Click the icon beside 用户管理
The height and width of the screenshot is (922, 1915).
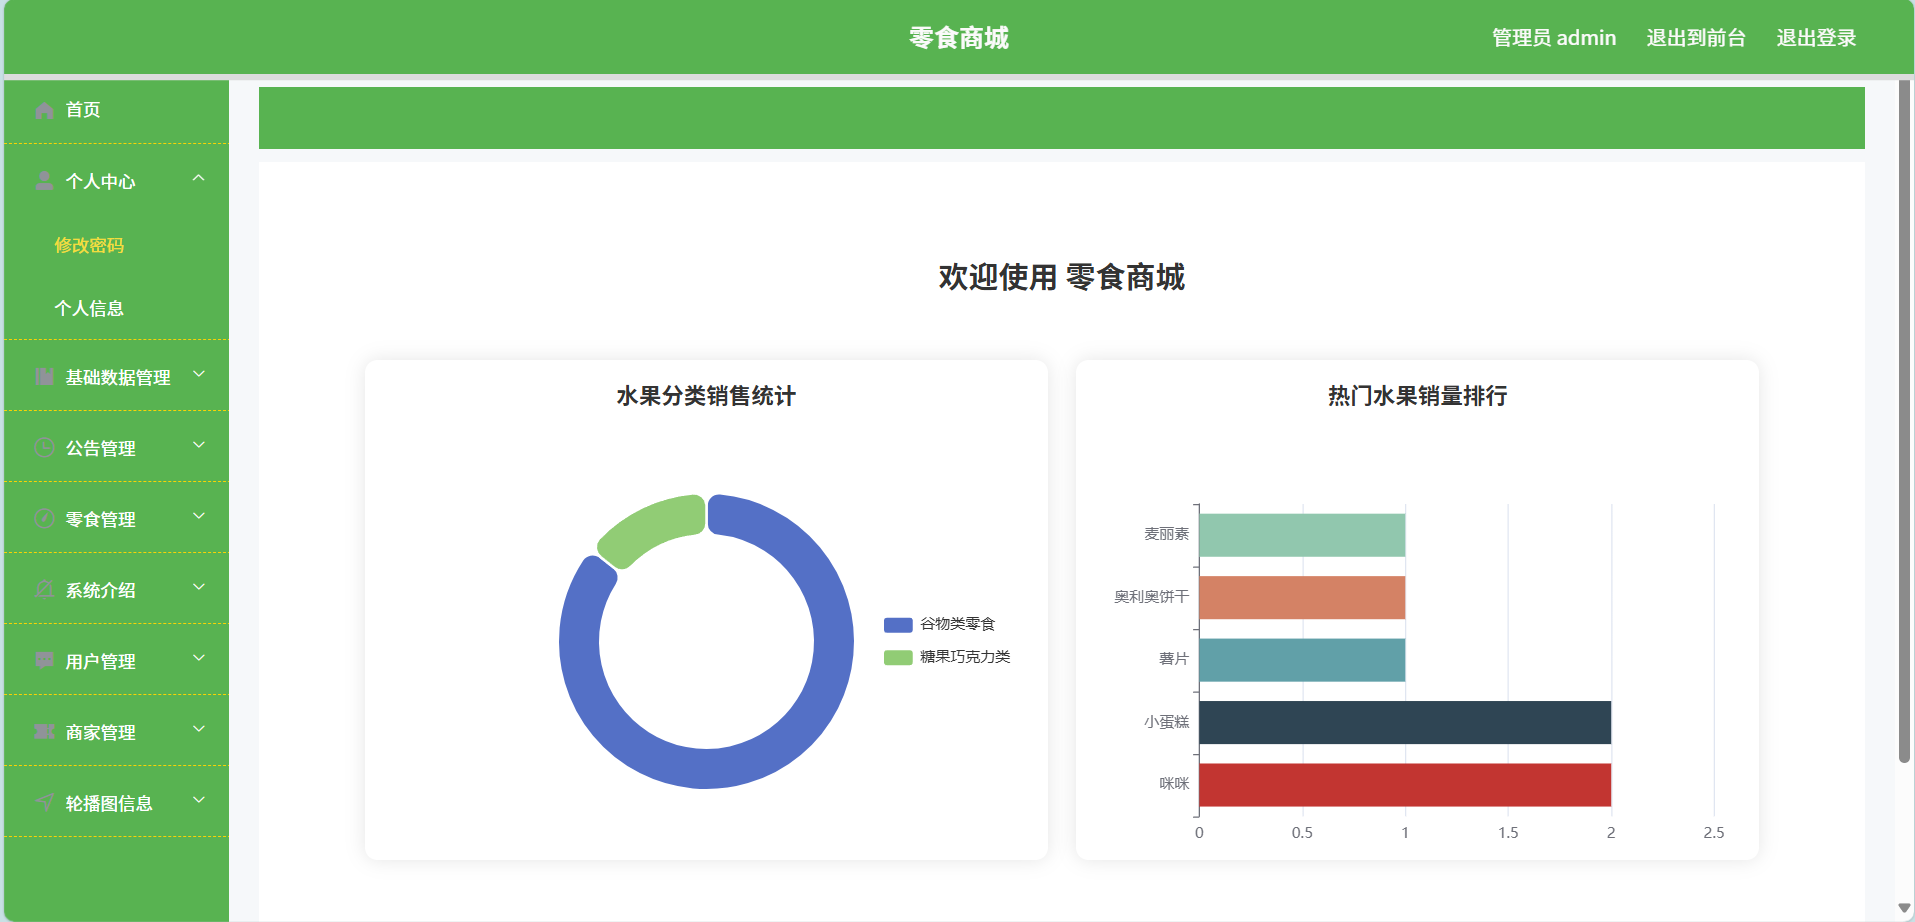(x=44, y=660)
